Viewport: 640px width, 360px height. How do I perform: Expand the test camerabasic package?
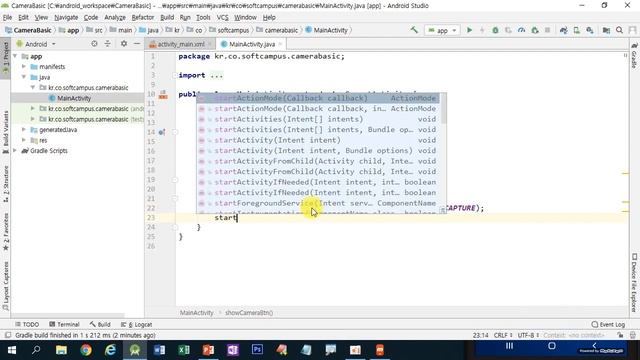point(33,119)
